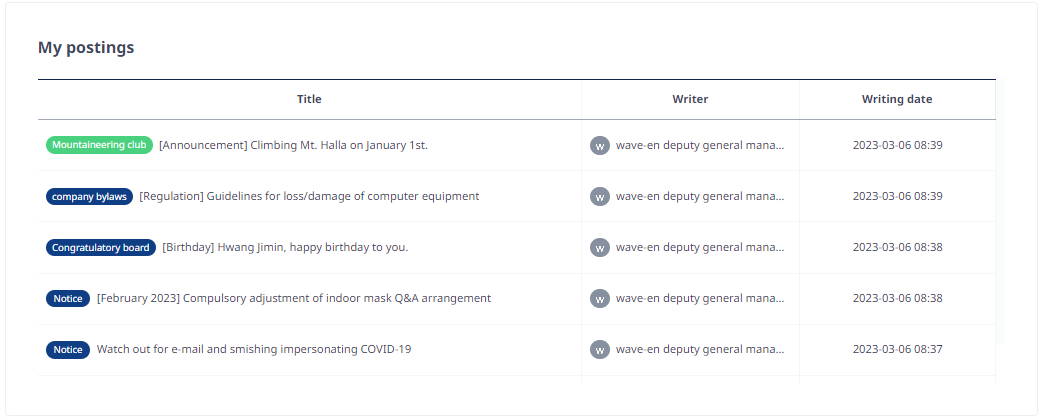Click the 08:37 writing date cell
The height and width of the screenshot is (420, 1041).
(x=898, y=350)
